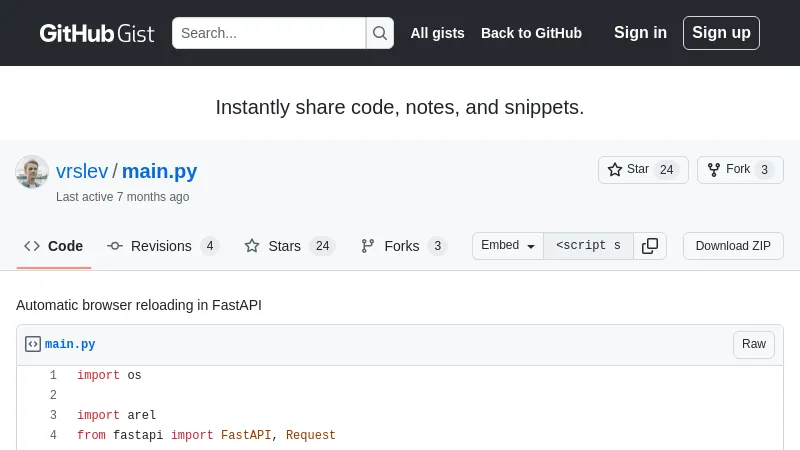Select the embed script text field
Image resolution: width=800 pixels, height=450 pixels.
click(588, 246)
